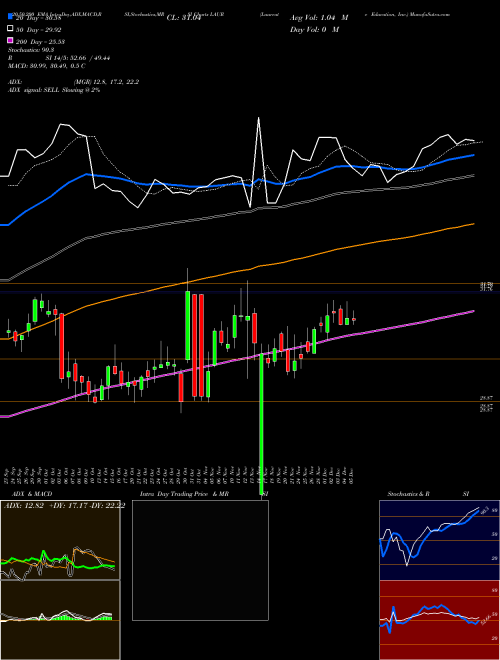This screenshot has width=500, height=660.
Task: Click the 'Avg Vol: 1.04 M' label
Action: click(x=319, y=18)
